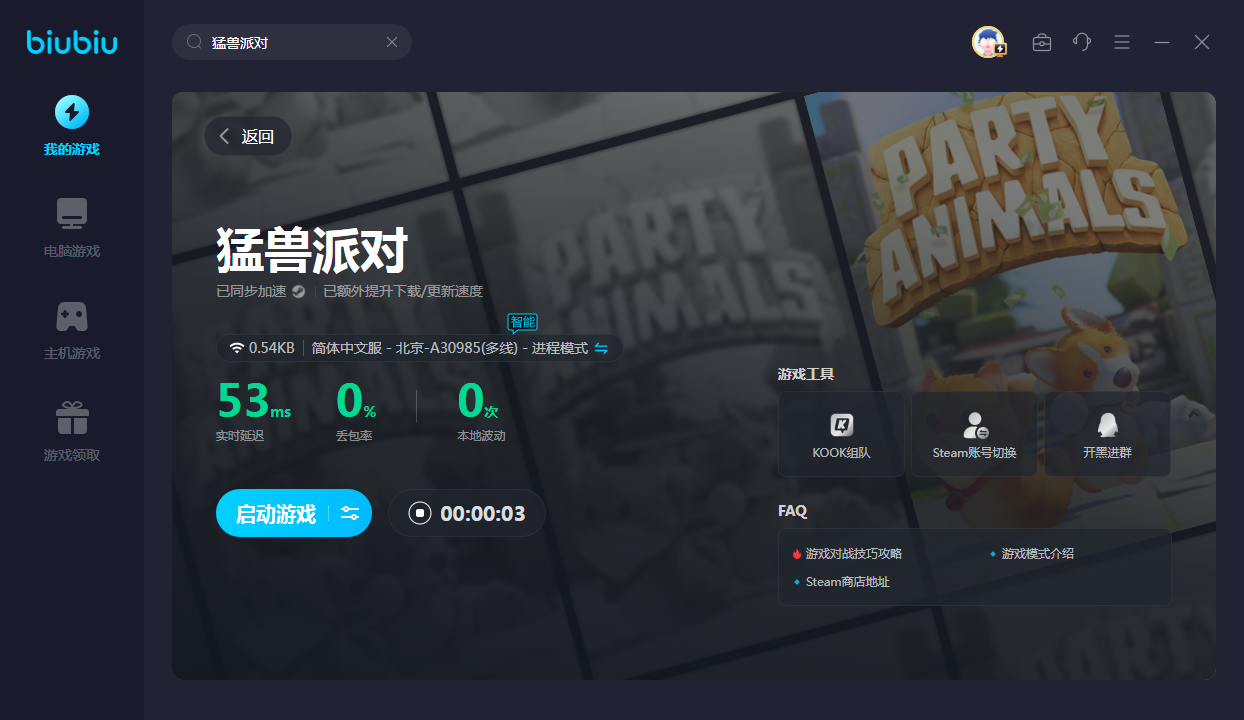This screenshot has width=1244, height=720.
Task: Switch server via the swap arrows icon
Action: pyautogui.click(x=601, y=348)
